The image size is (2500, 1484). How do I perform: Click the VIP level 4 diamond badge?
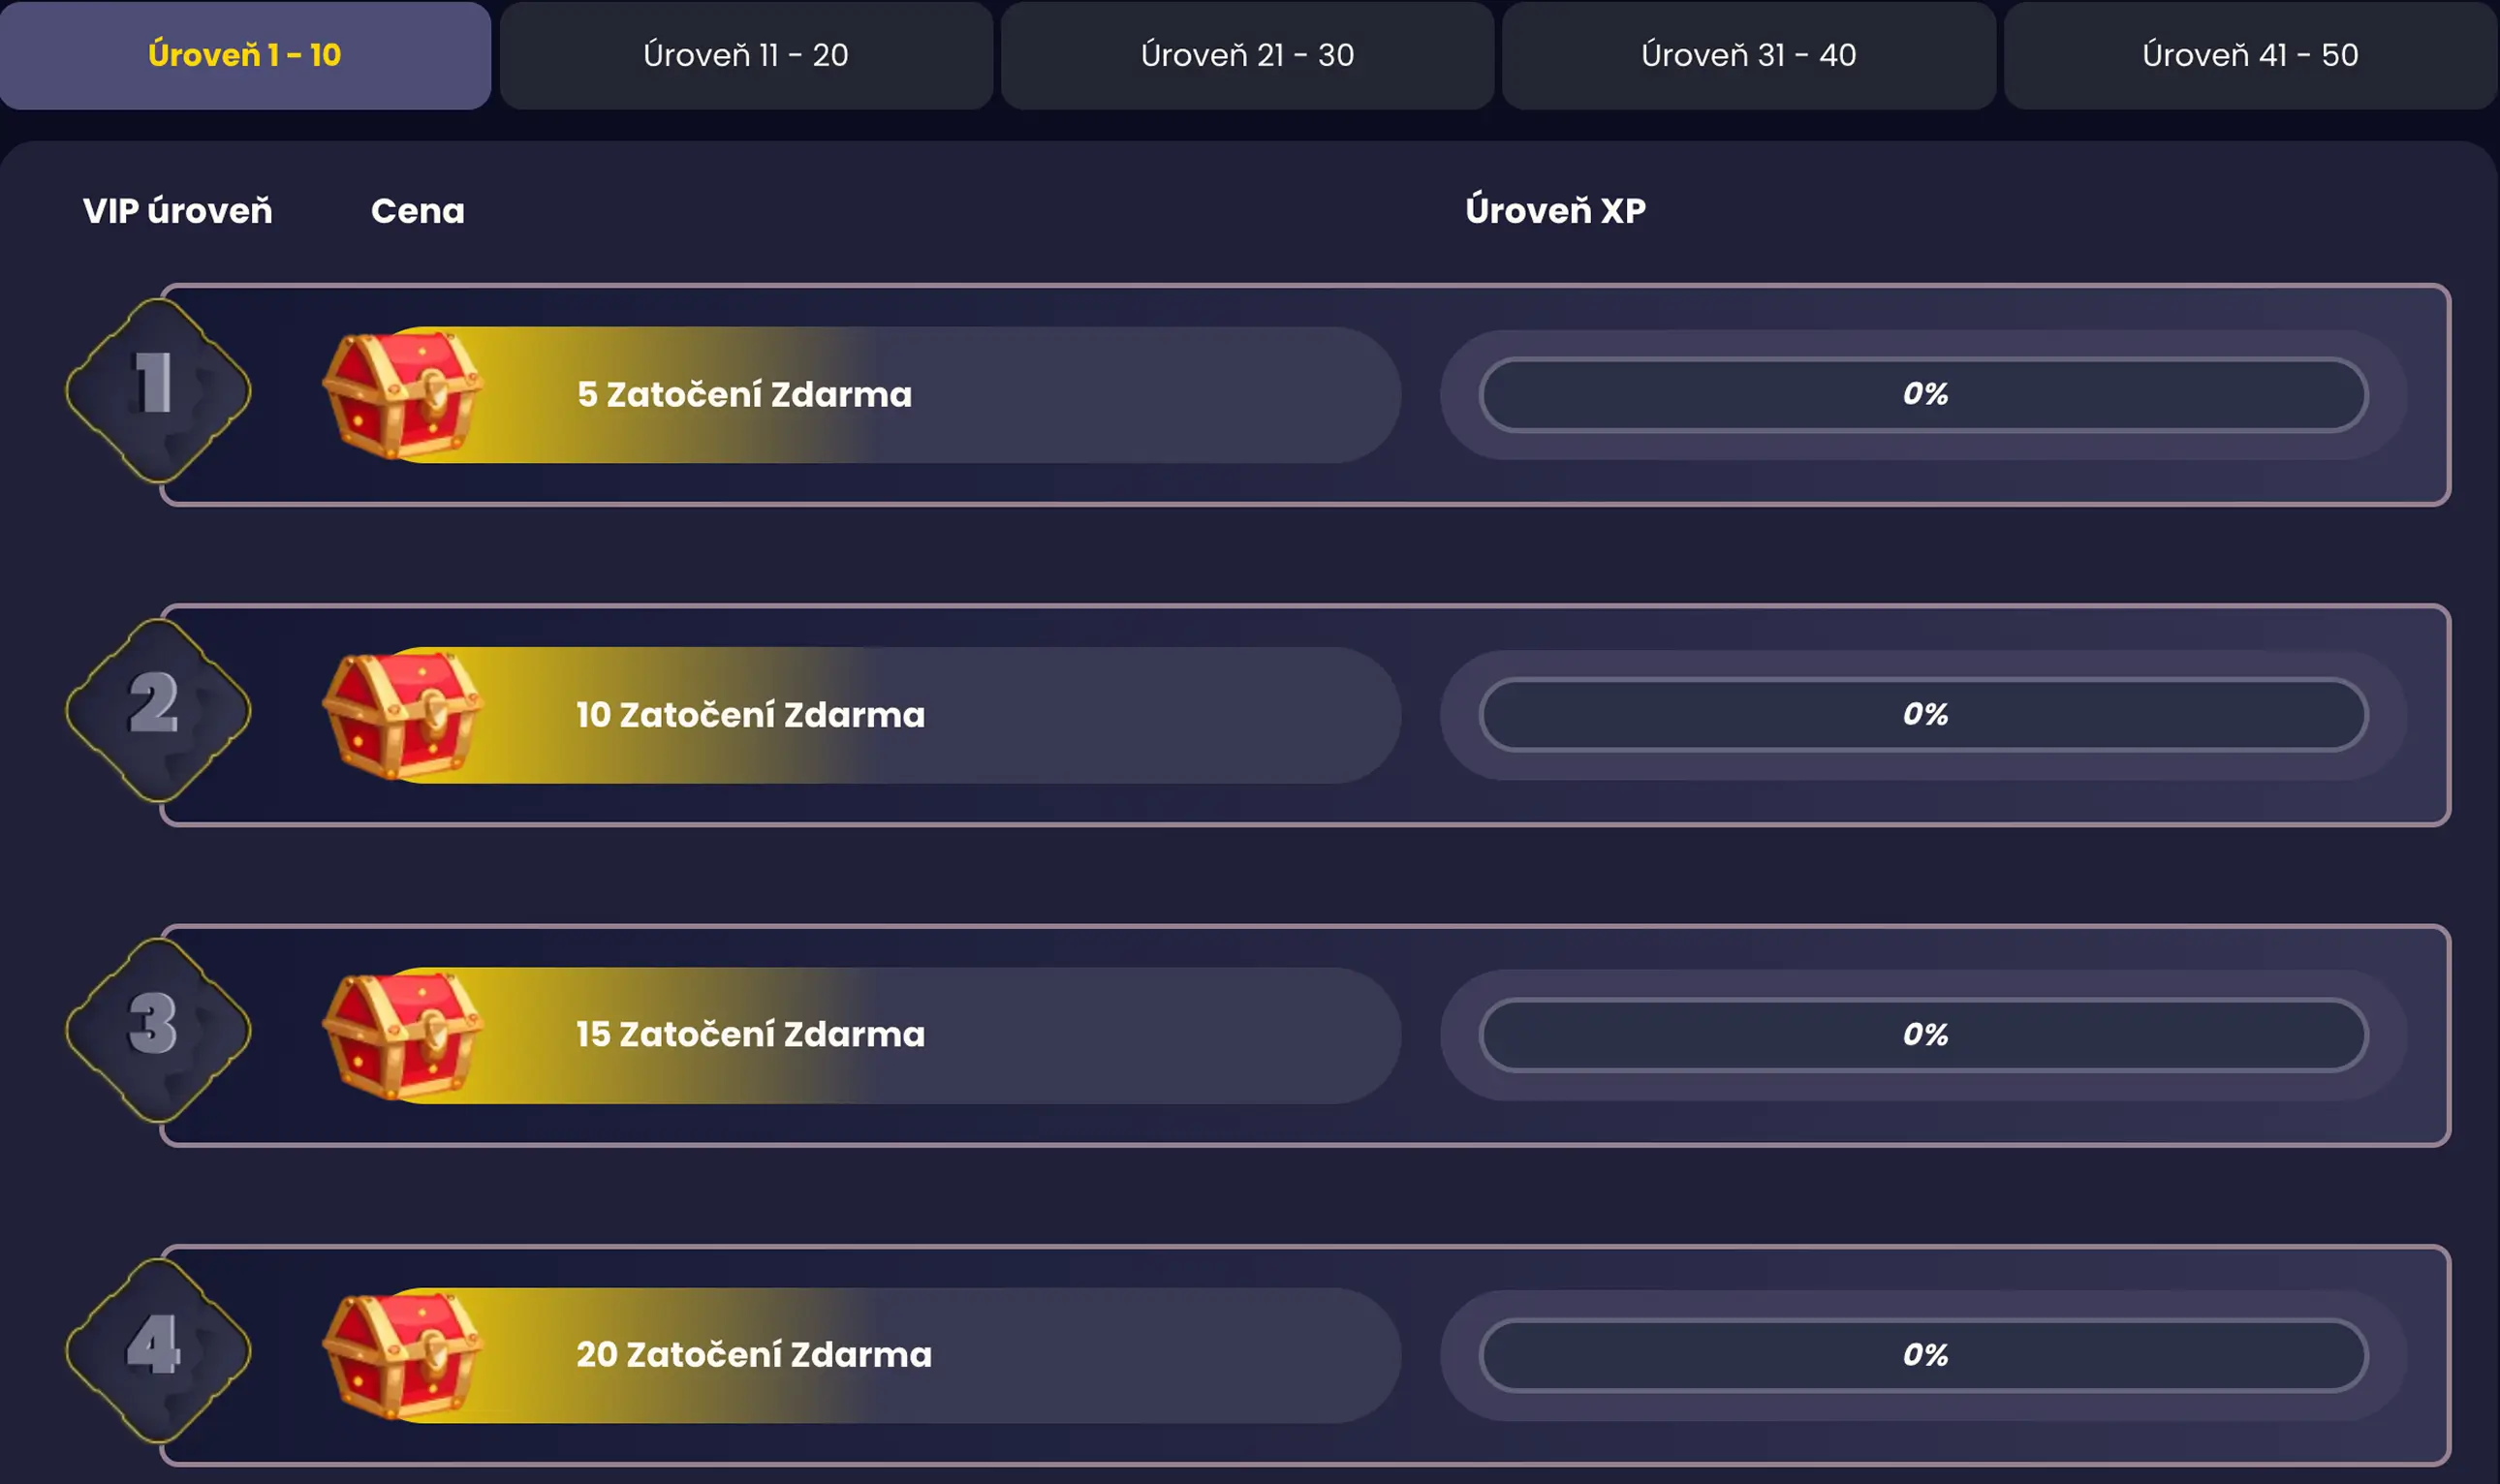point(158,1350)
